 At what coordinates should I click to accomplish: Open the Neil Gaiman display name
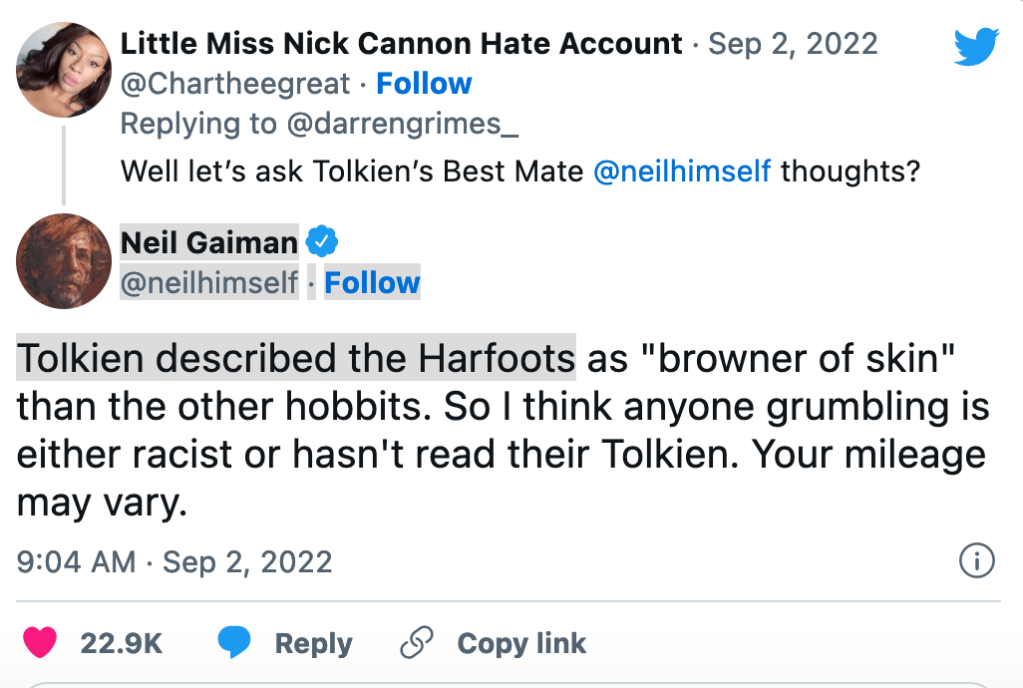[x=209, y=242]
